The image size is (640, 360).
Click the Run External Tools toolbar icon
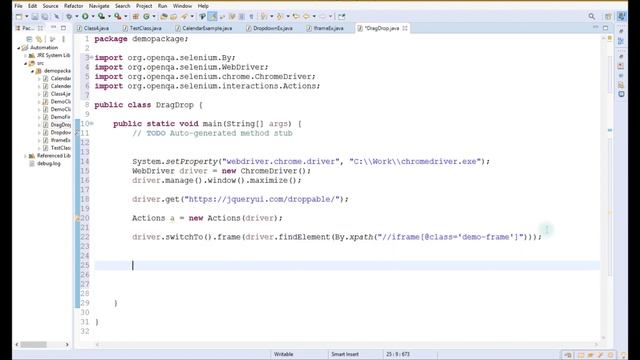pos(118,16)
